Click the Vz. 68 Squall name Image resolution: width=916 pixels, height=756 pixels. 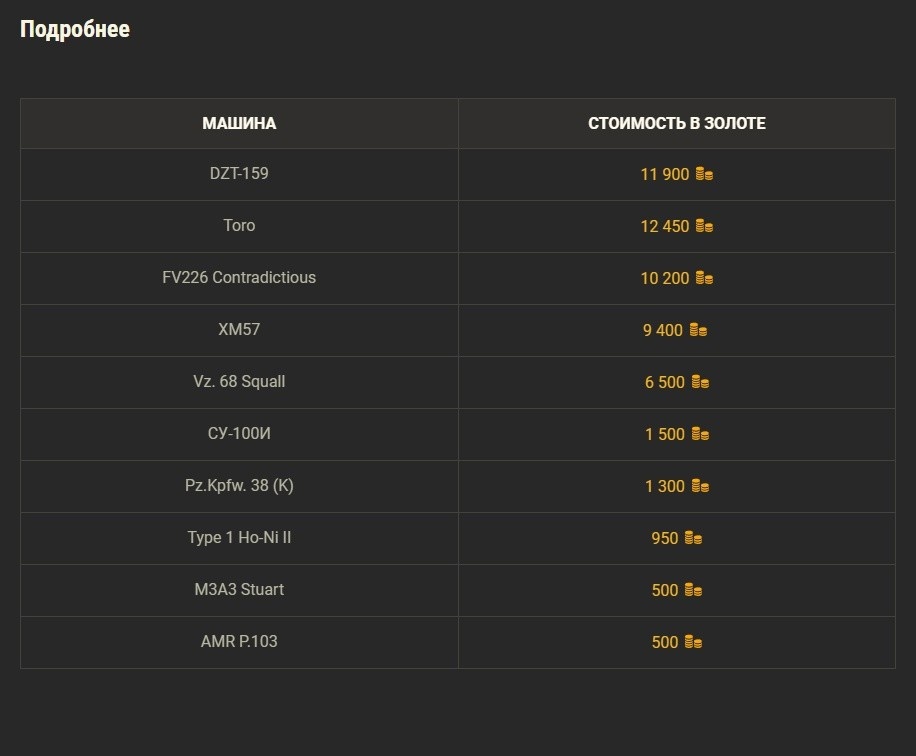239,382
